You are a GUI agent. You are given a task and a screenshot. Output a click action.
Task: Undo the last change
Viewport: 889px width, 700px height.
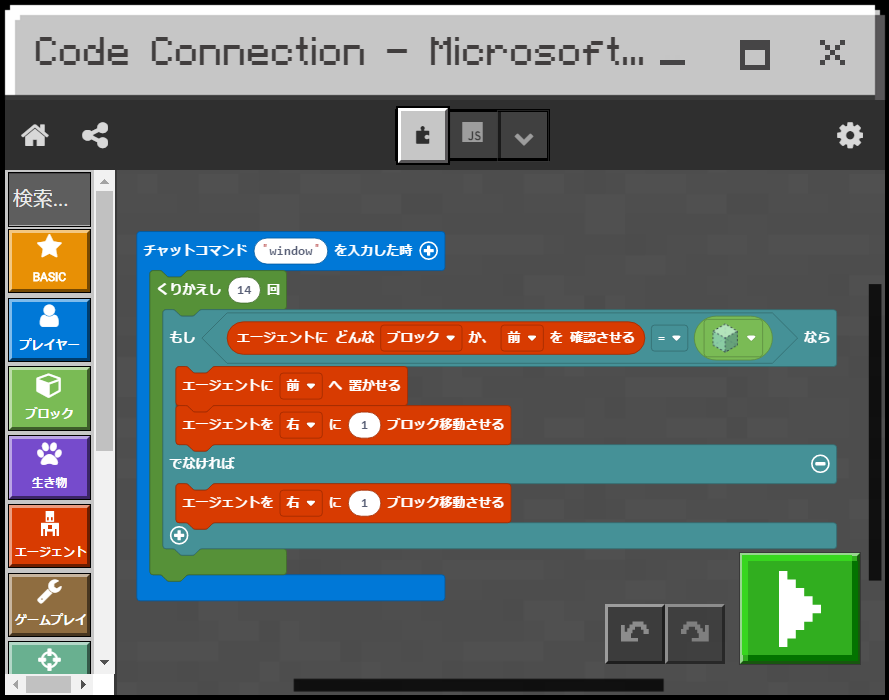tap(635, 634)
